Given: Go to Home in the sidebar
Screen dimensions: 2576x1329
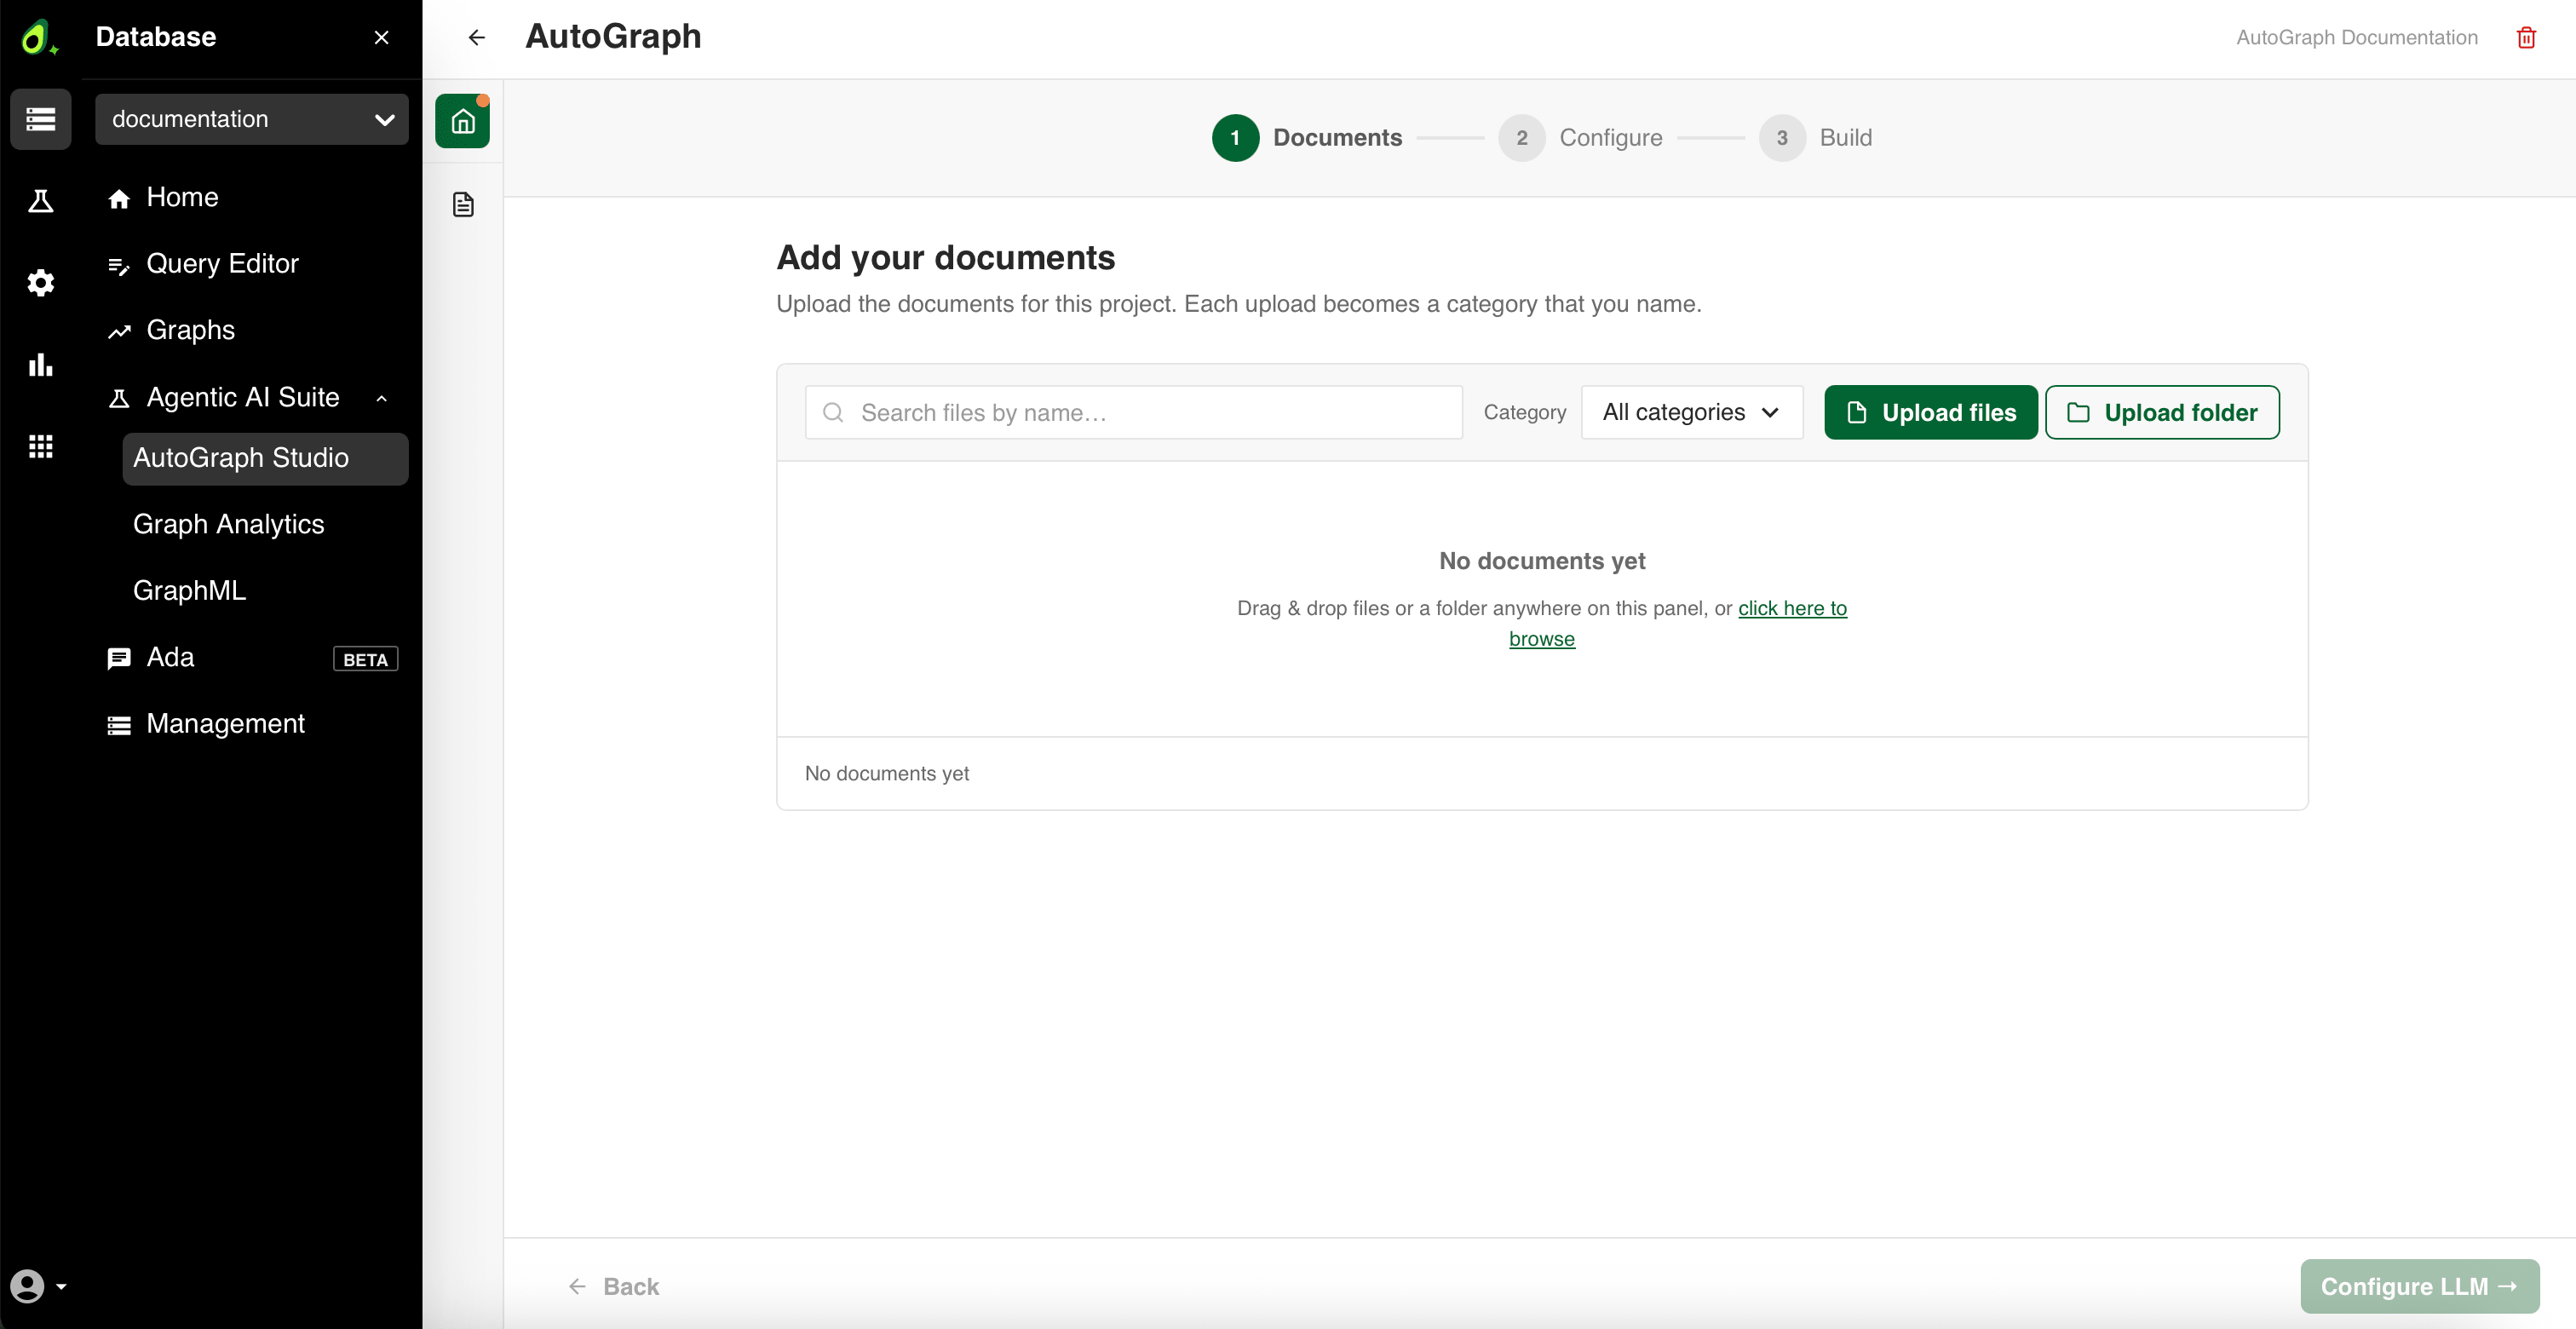Looking at the screenshot, I should (x=182, y=197).
